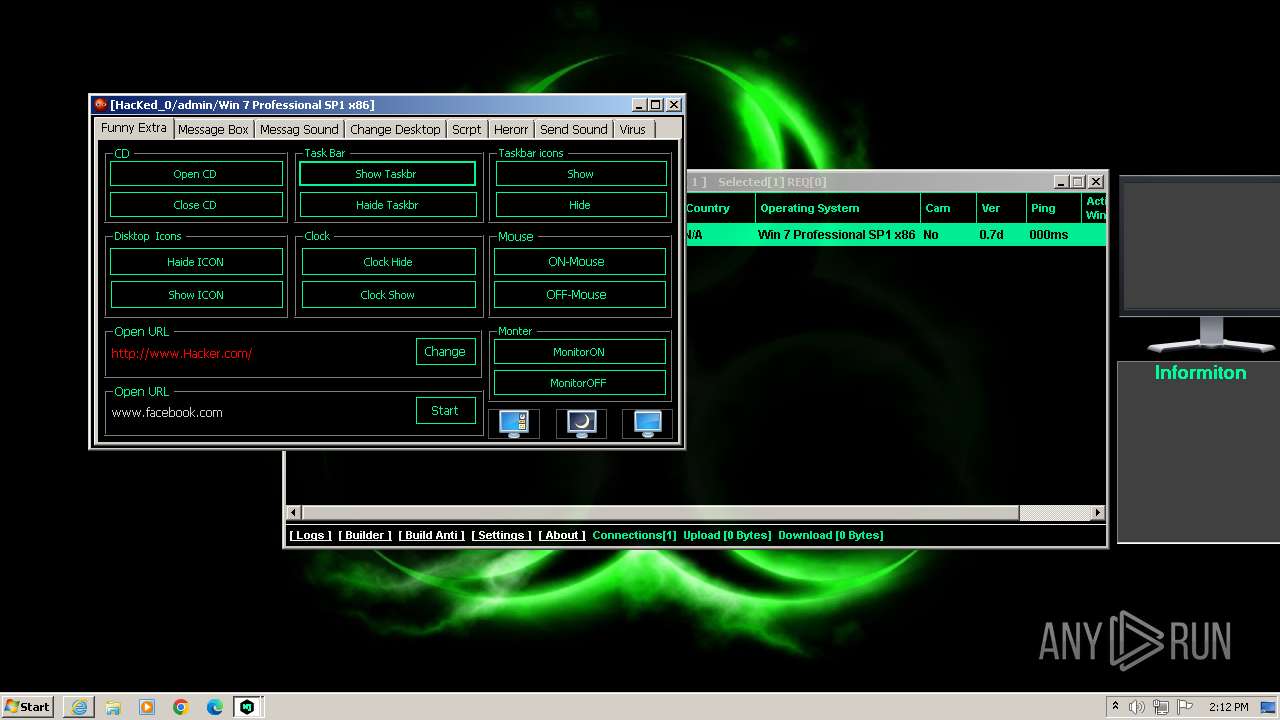
Task: Open the Windows Start menu
Action: (x=28, y=707)
